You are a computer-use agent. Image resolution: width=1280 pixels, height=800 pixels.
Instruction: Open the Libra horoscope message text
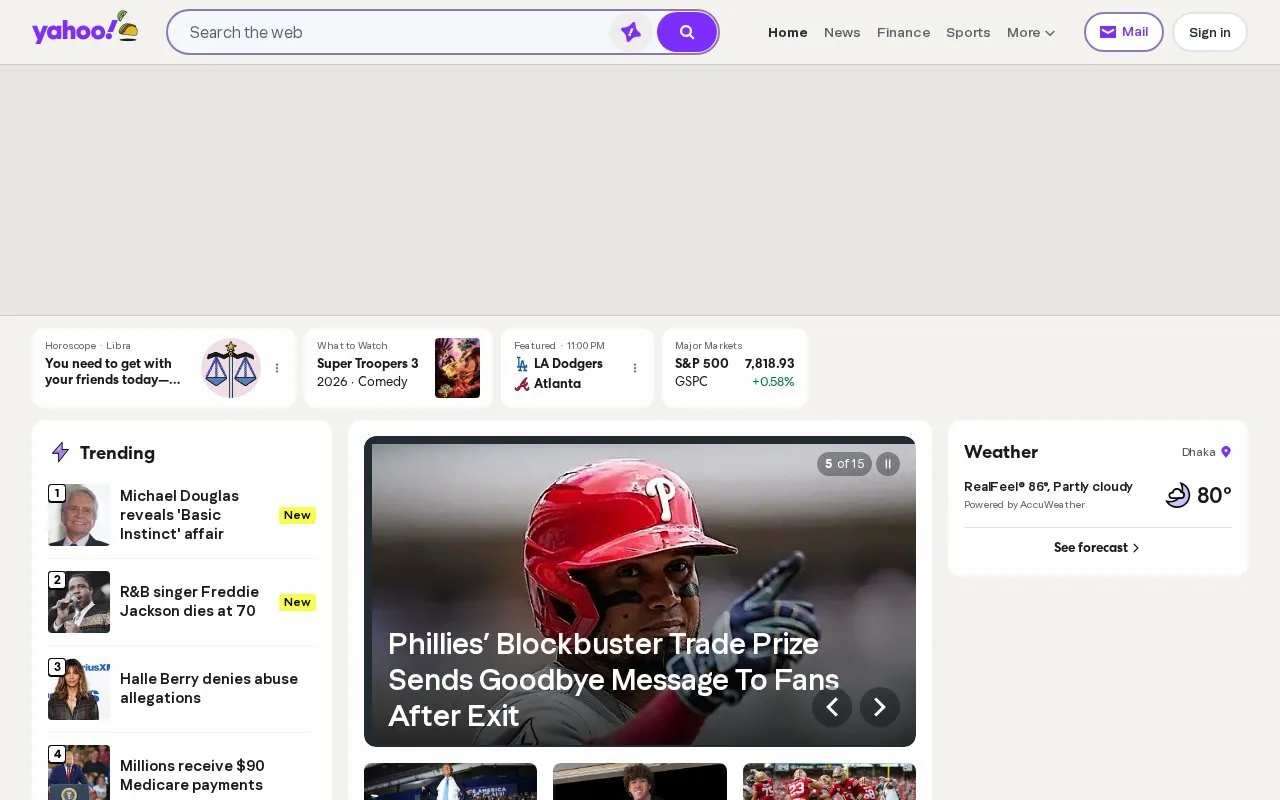[x=113, y=372]
